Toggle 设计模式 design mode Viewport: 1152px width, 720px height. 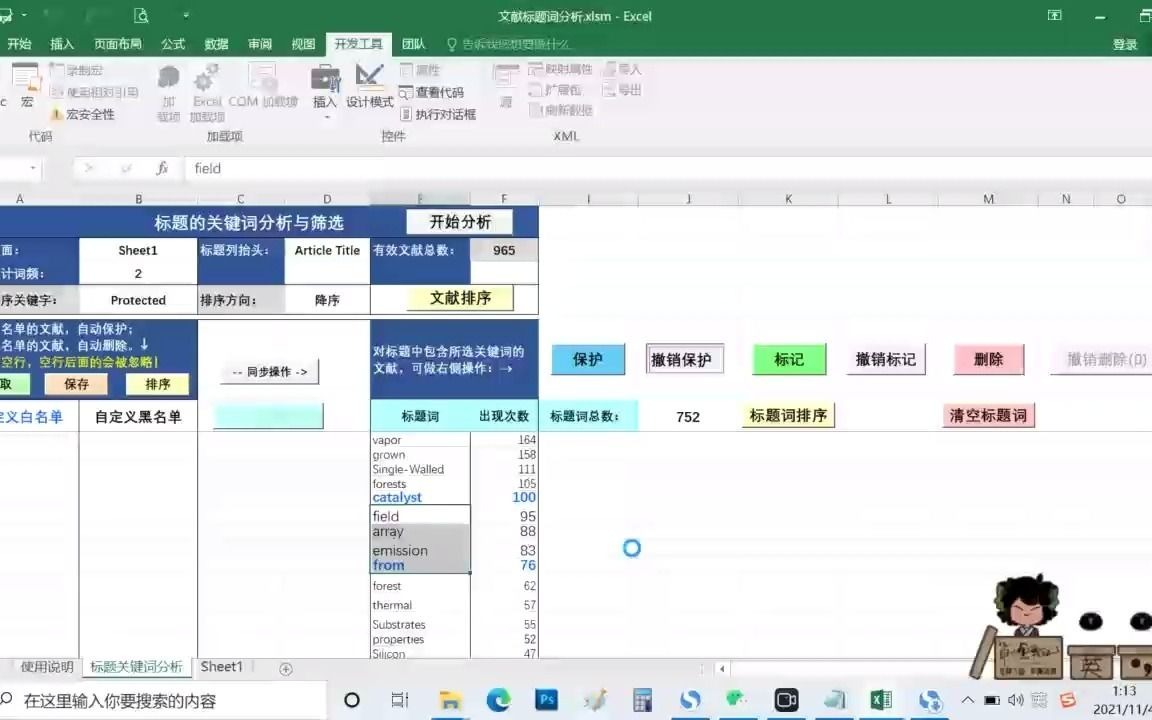click(x=369, y=88)
